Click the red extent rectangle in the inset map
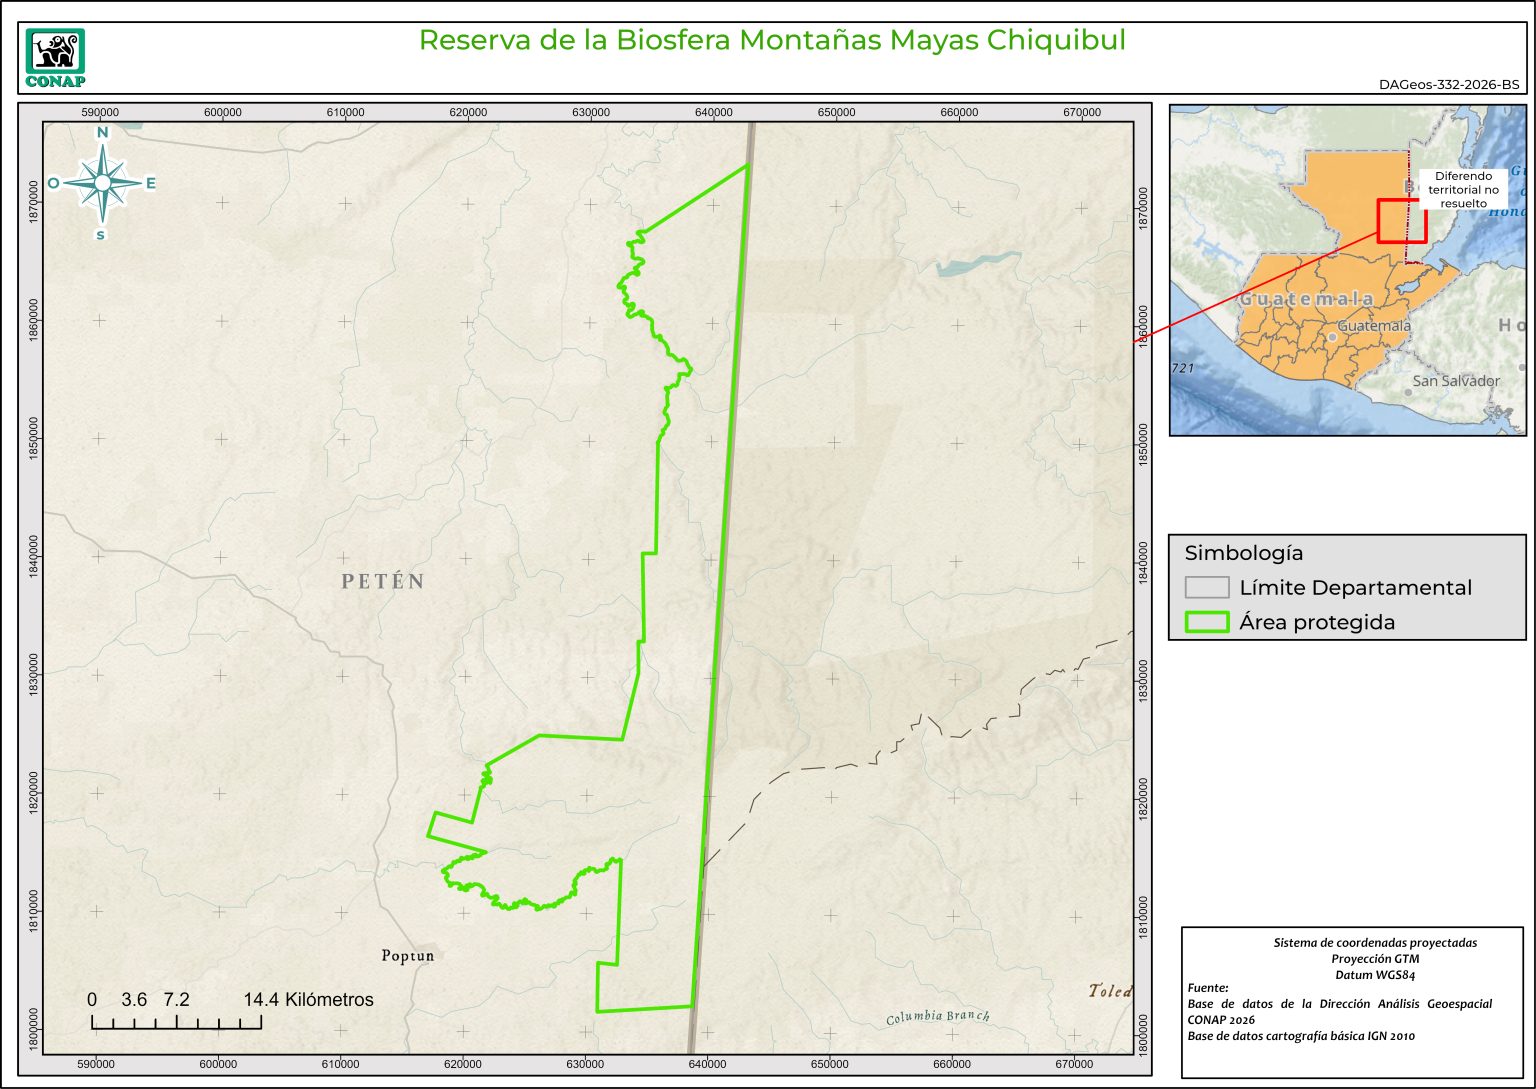This screenshot has height=1089, width=1536. [1401, 221]
